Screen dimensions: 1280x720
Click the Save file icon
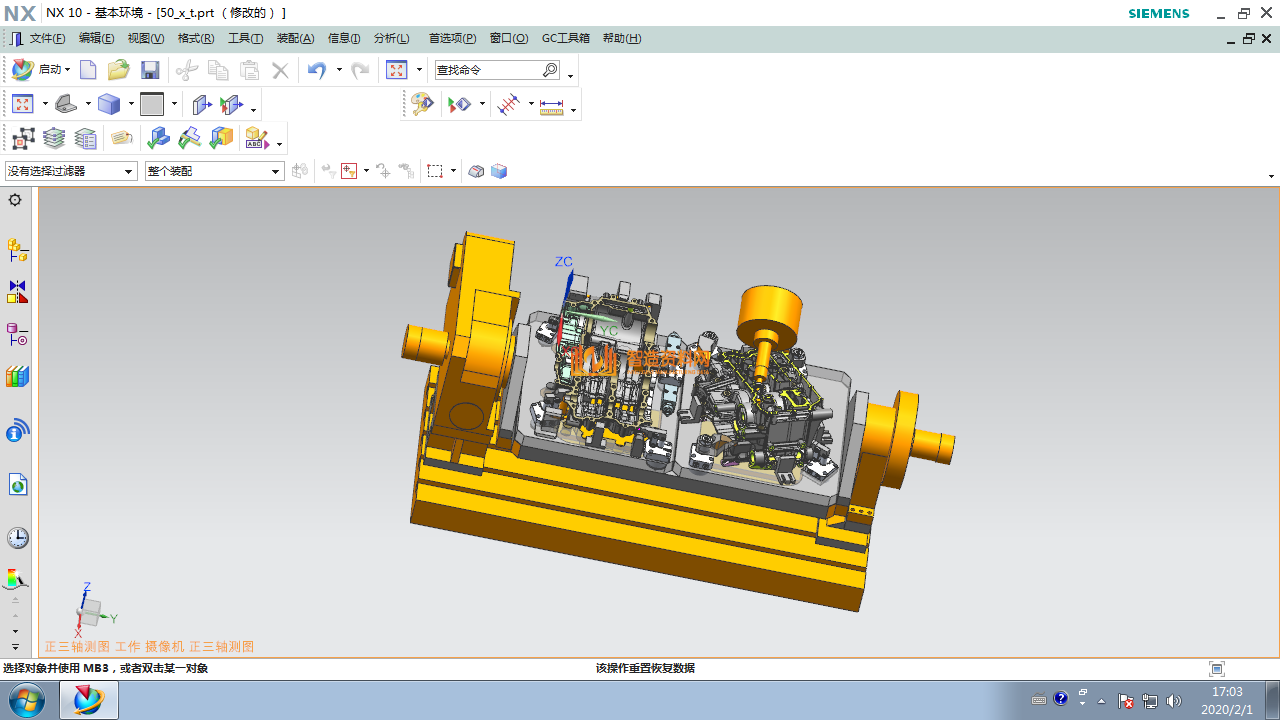pyautogui.click(x=150, y=70)
